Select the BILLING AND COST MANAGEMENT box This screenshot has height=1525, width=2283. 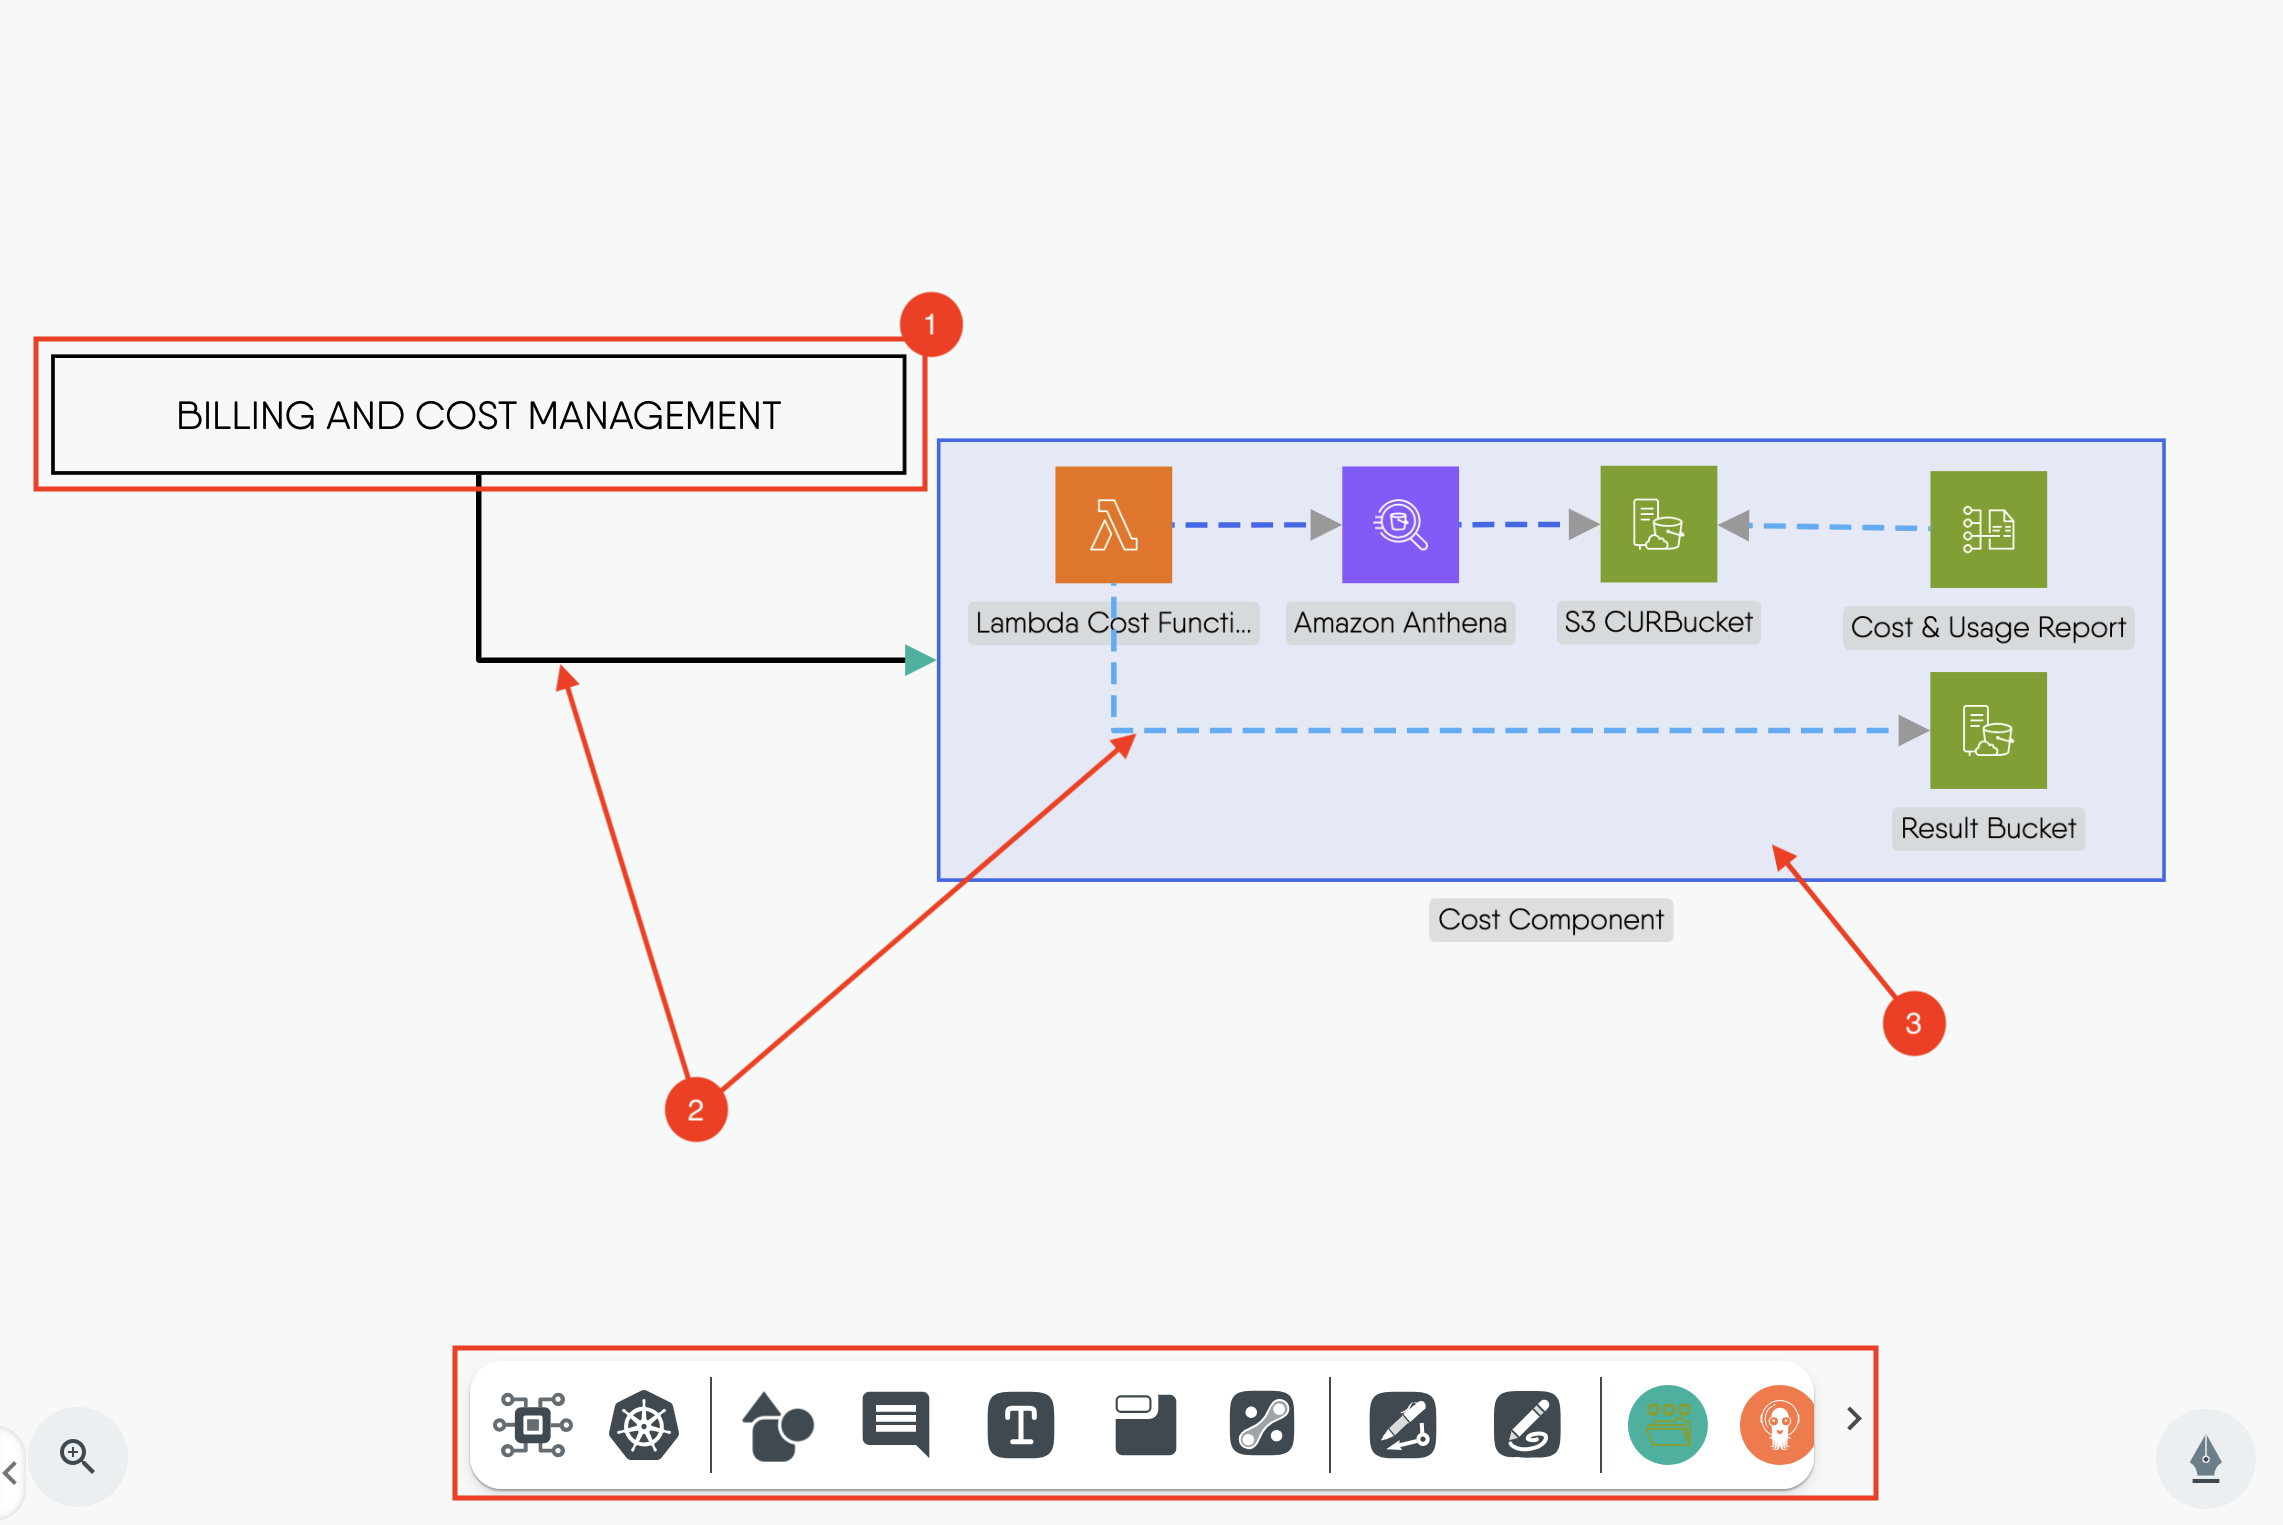tap(478, 415)
